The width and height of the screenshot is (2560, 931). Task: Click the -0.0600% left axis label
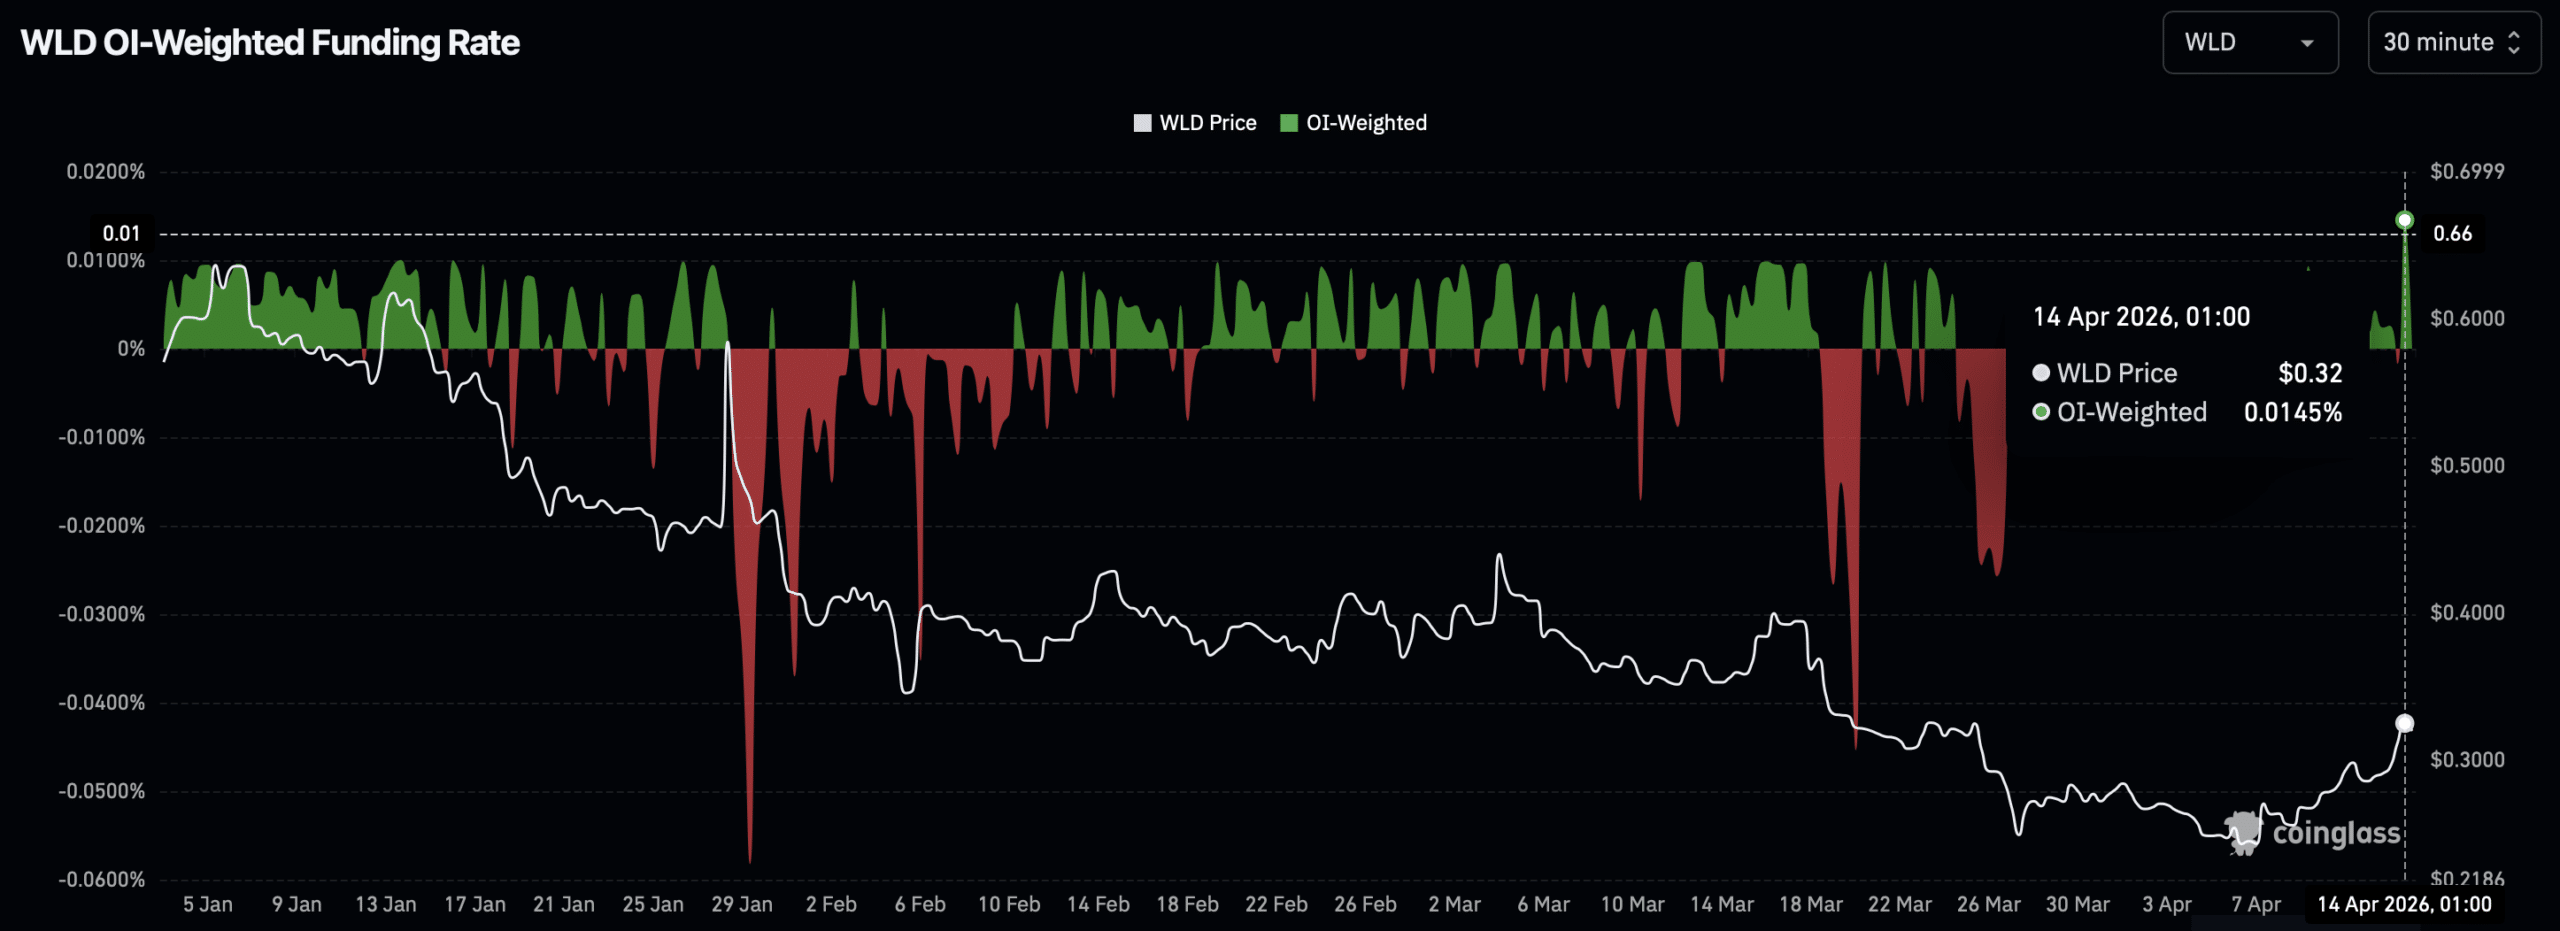(x=102, y=880)
